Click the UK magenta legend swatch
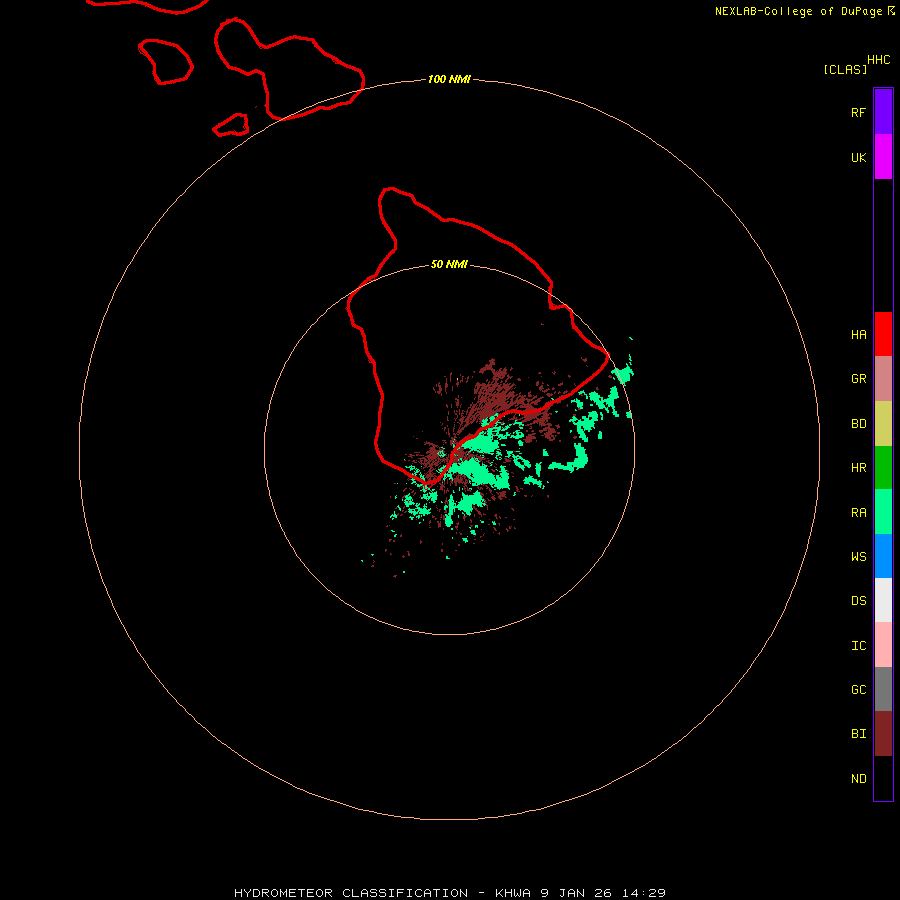 click(x=883, y=156)
